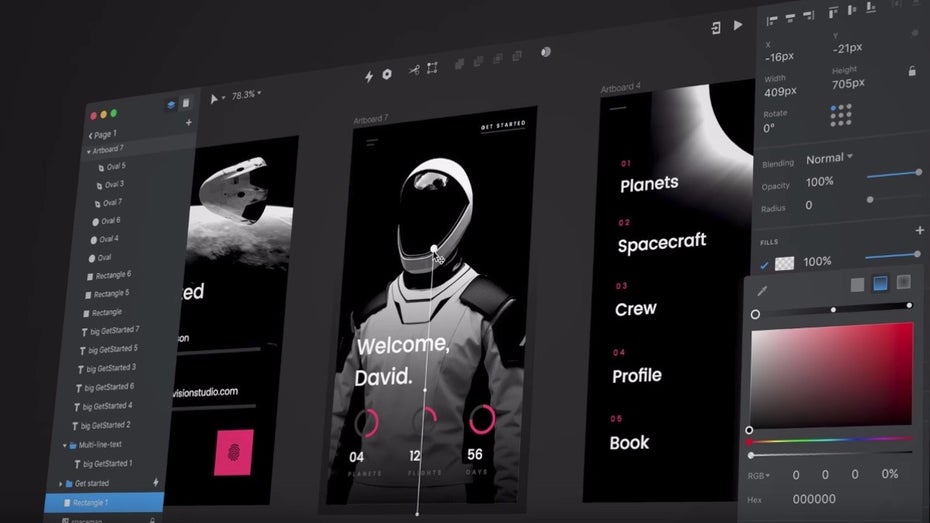
Task: Pick a color with the eyedropper
Action: click(x=762, y=291)
